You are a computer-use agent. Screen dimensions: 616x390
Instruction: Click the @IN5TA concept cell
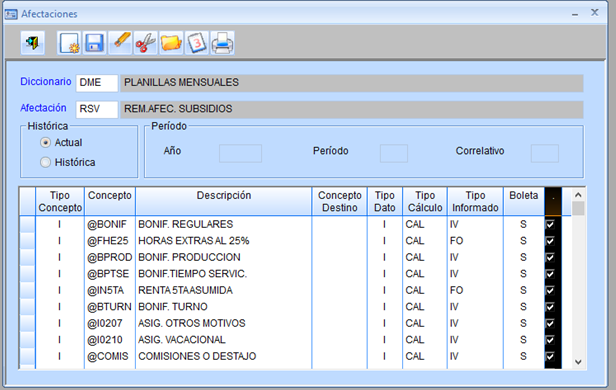(110, 290)
